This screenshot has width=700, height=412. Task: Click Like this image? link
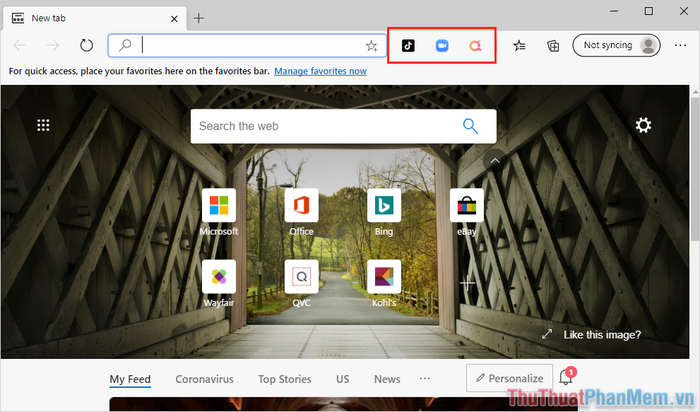[x=602, y=335]
